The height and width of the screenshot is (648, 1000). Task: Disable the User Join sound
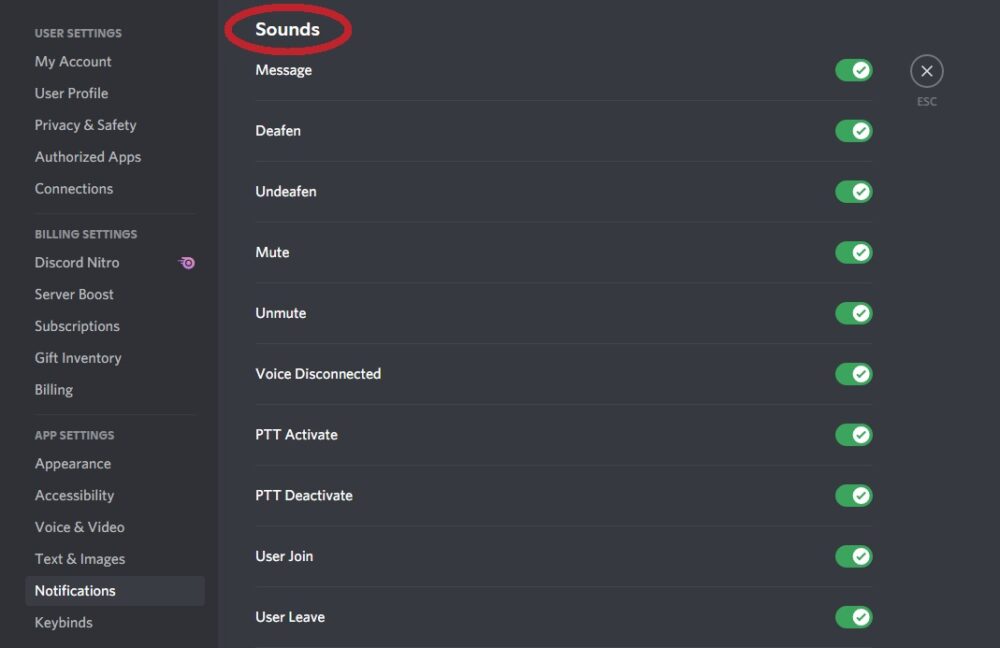pos(853,556)
